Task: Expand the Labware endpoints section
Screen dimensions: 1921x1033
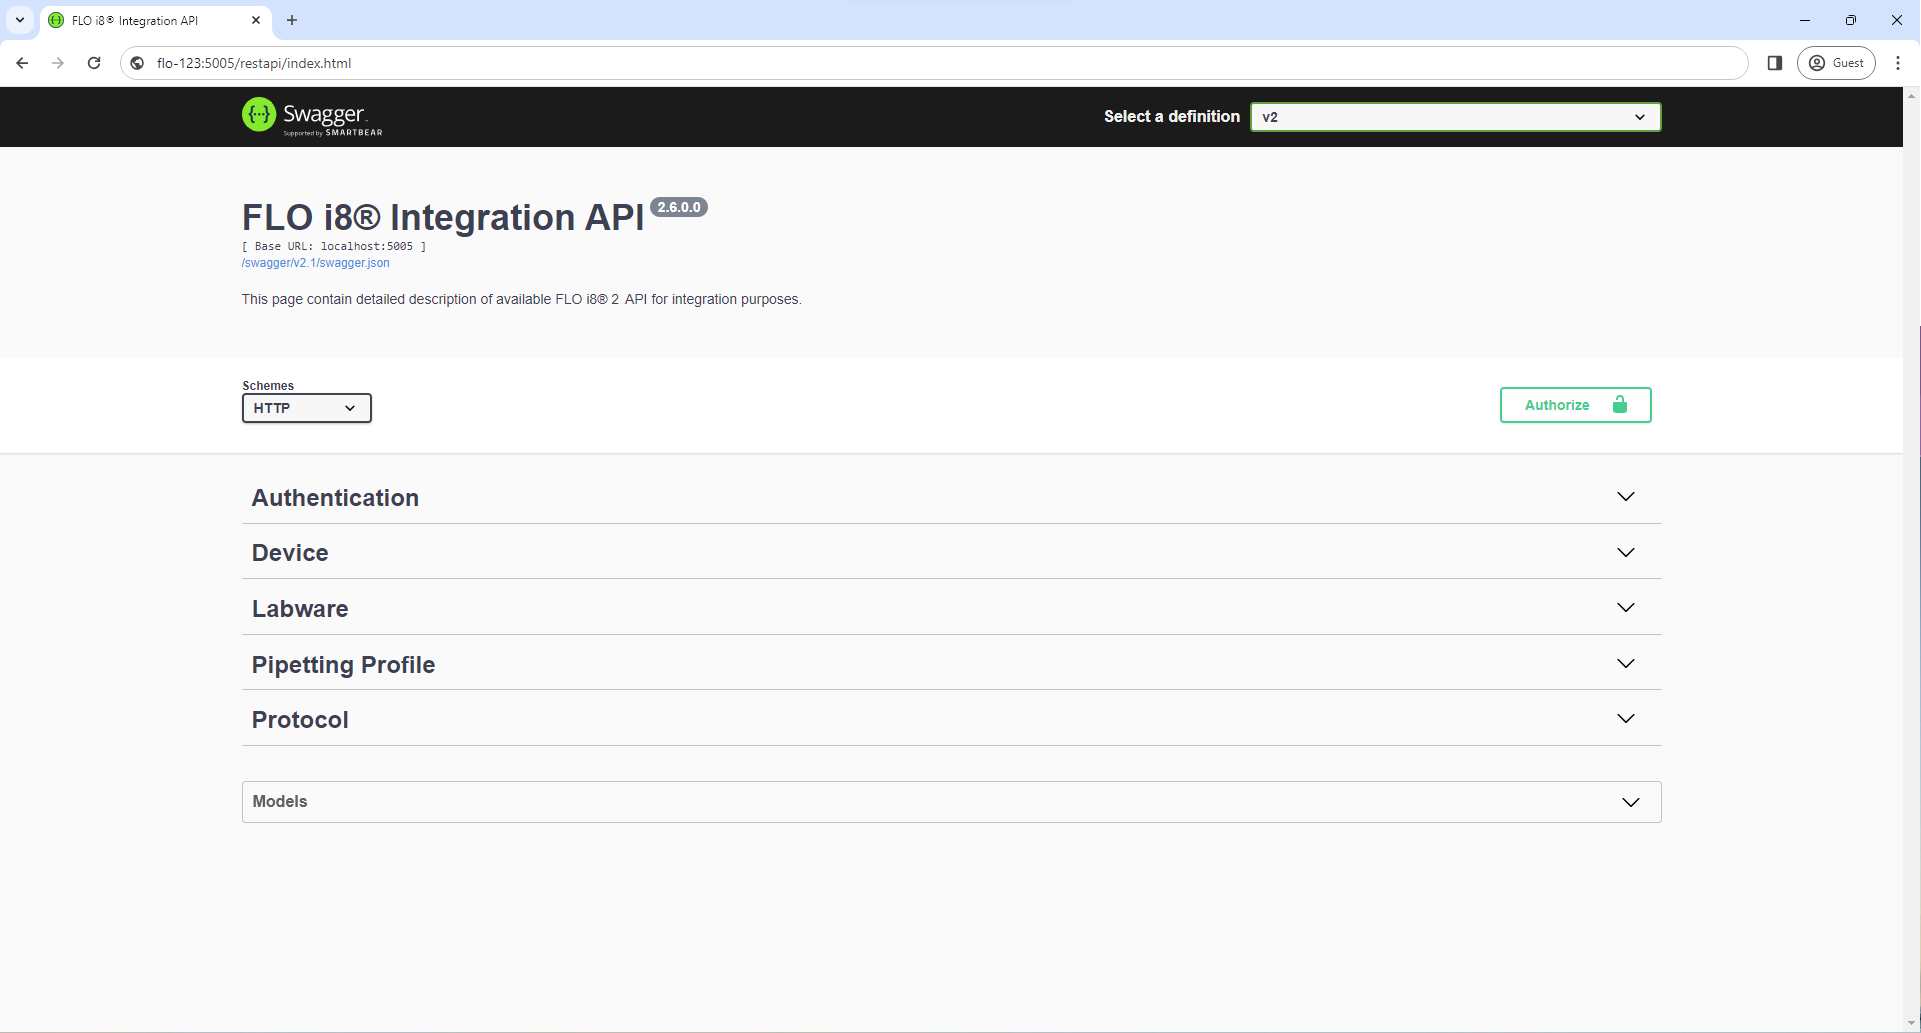Action: pos(300,609)
